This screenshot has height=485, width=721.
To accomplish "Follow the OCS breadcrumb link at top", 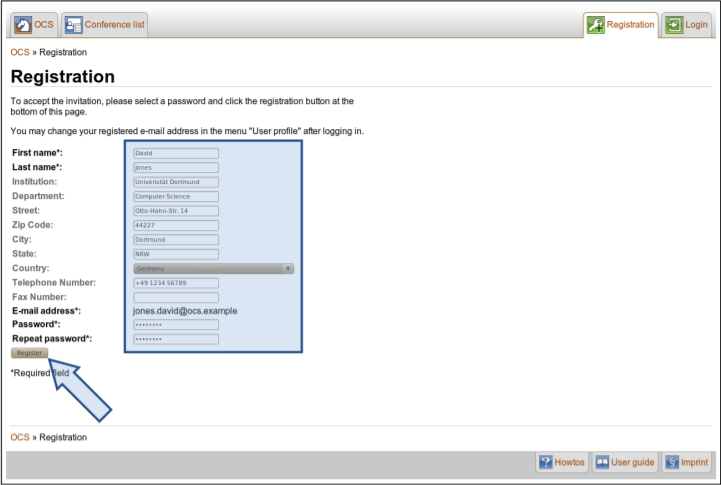I will click(20, 52).
